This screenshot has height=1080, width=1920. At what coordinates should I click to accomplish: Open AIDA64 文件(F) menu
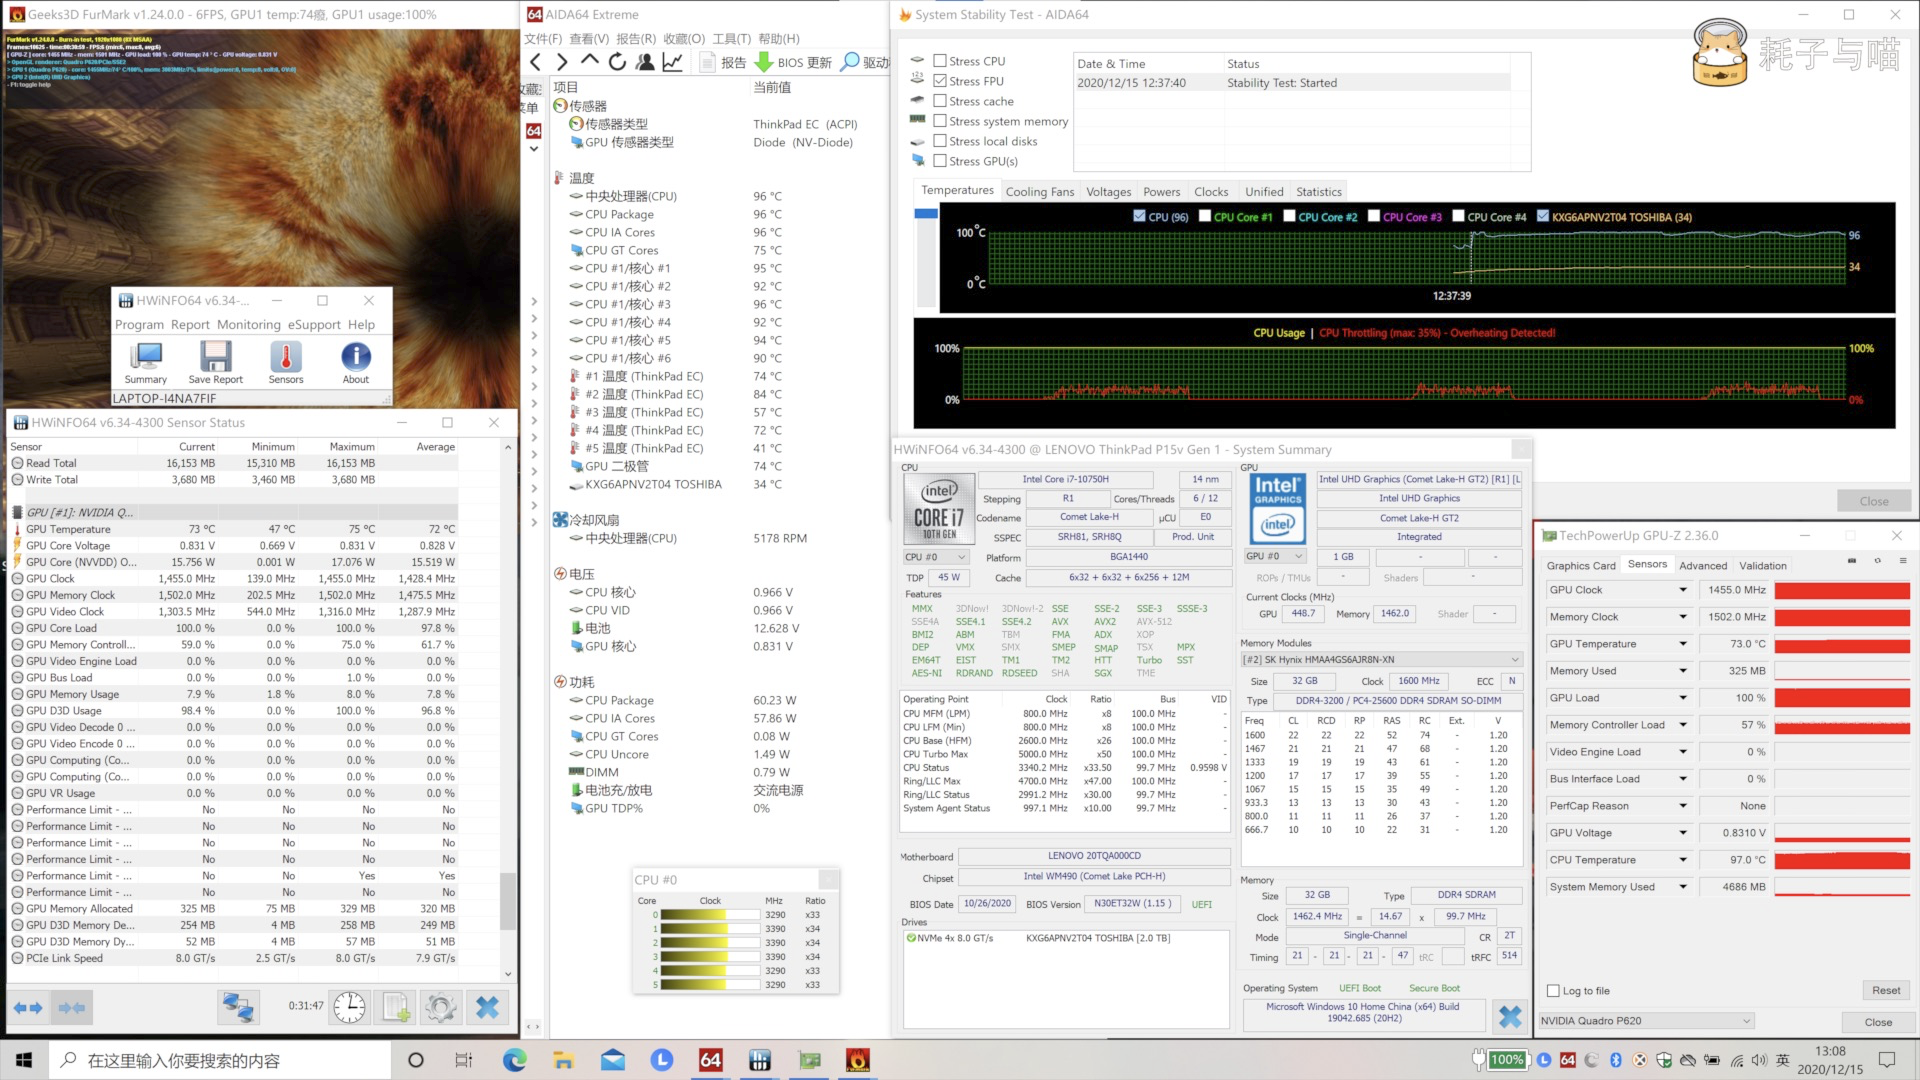click(x=543, y=39)
